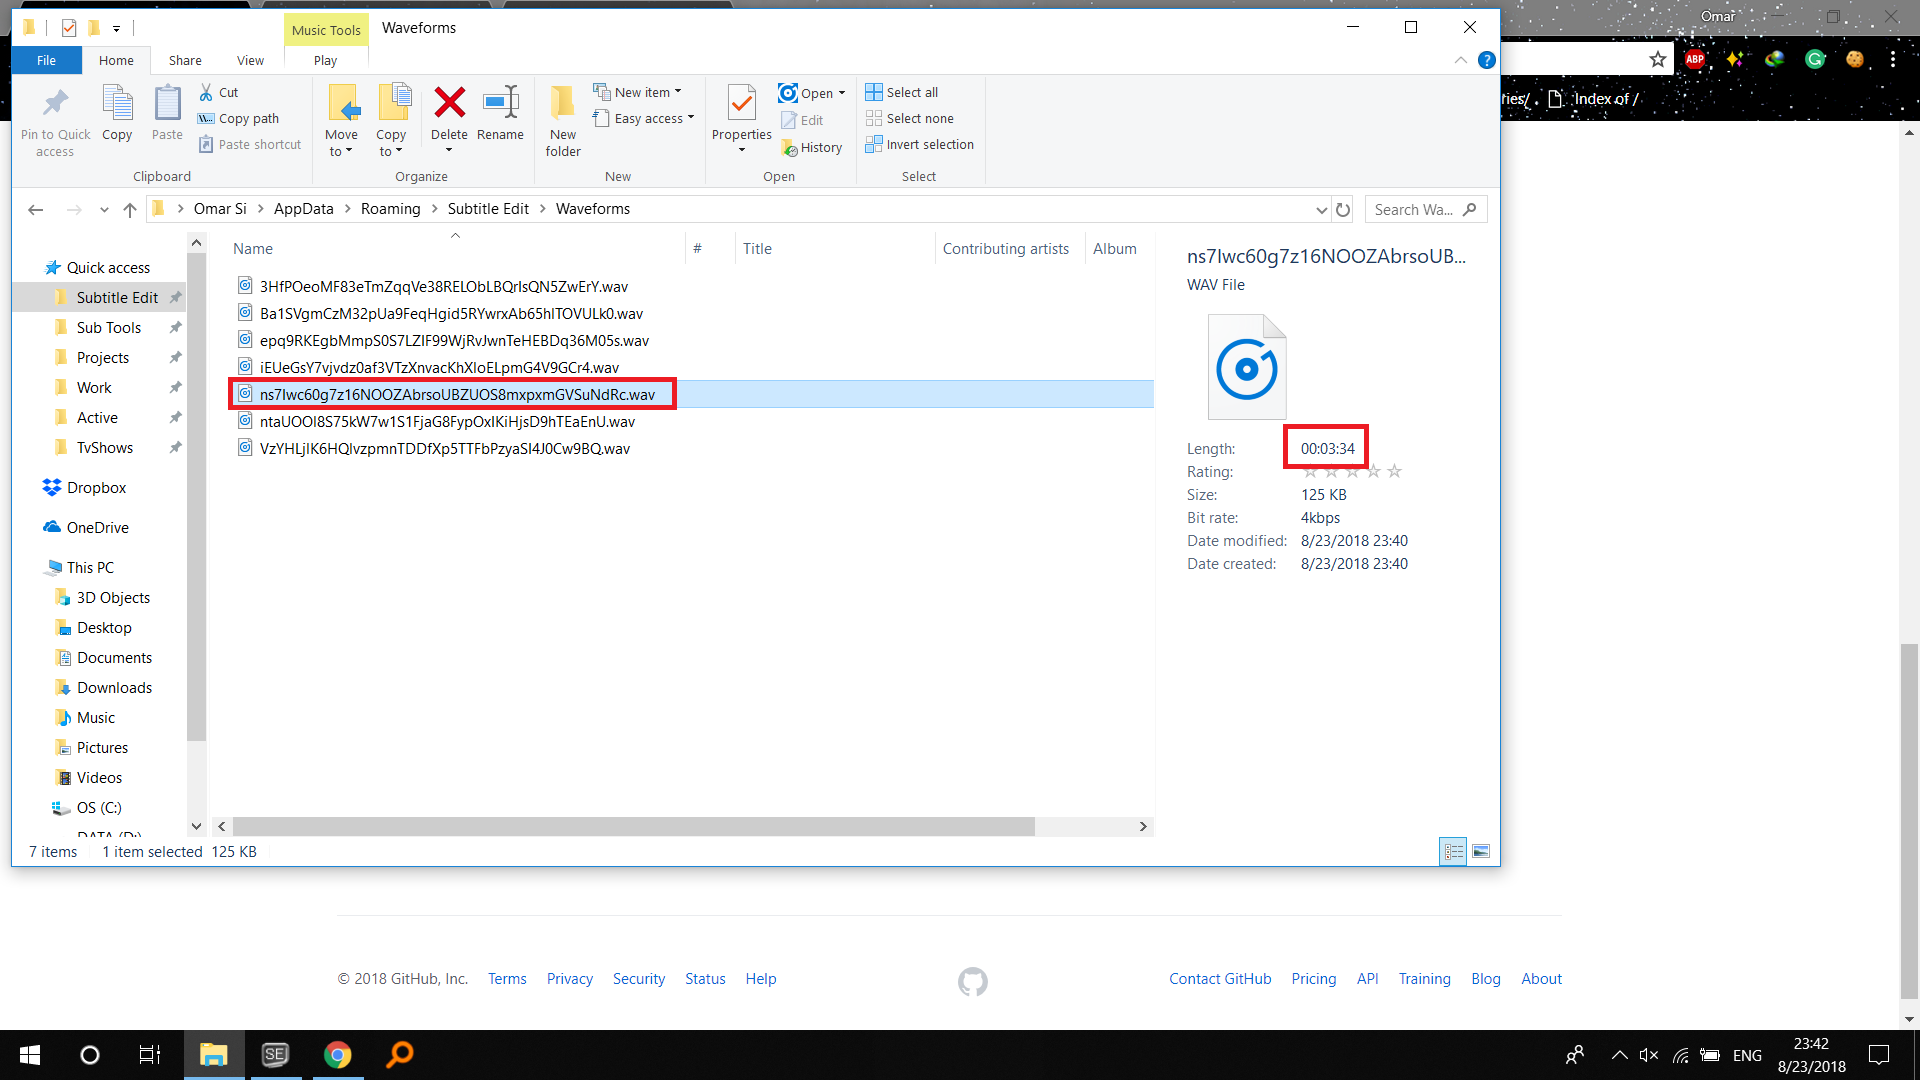The width and height of the screenshot is (1920, 1080).
Task: Click the Waveforms search box
Action: 1420,209
